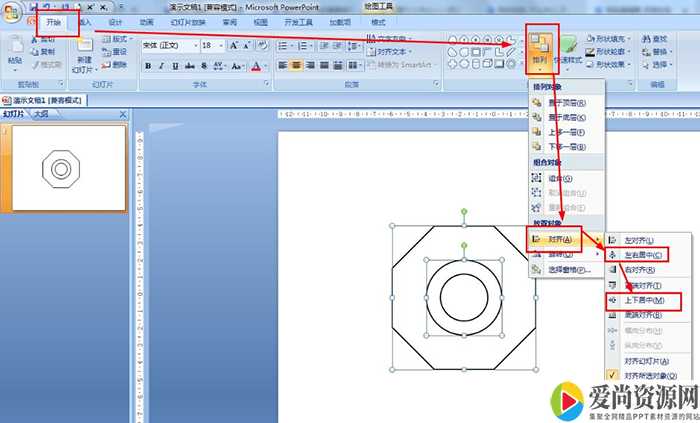Screen dimensions: 700x423
Task: Click the Underline formatting button
Action: tap(176, 66)
